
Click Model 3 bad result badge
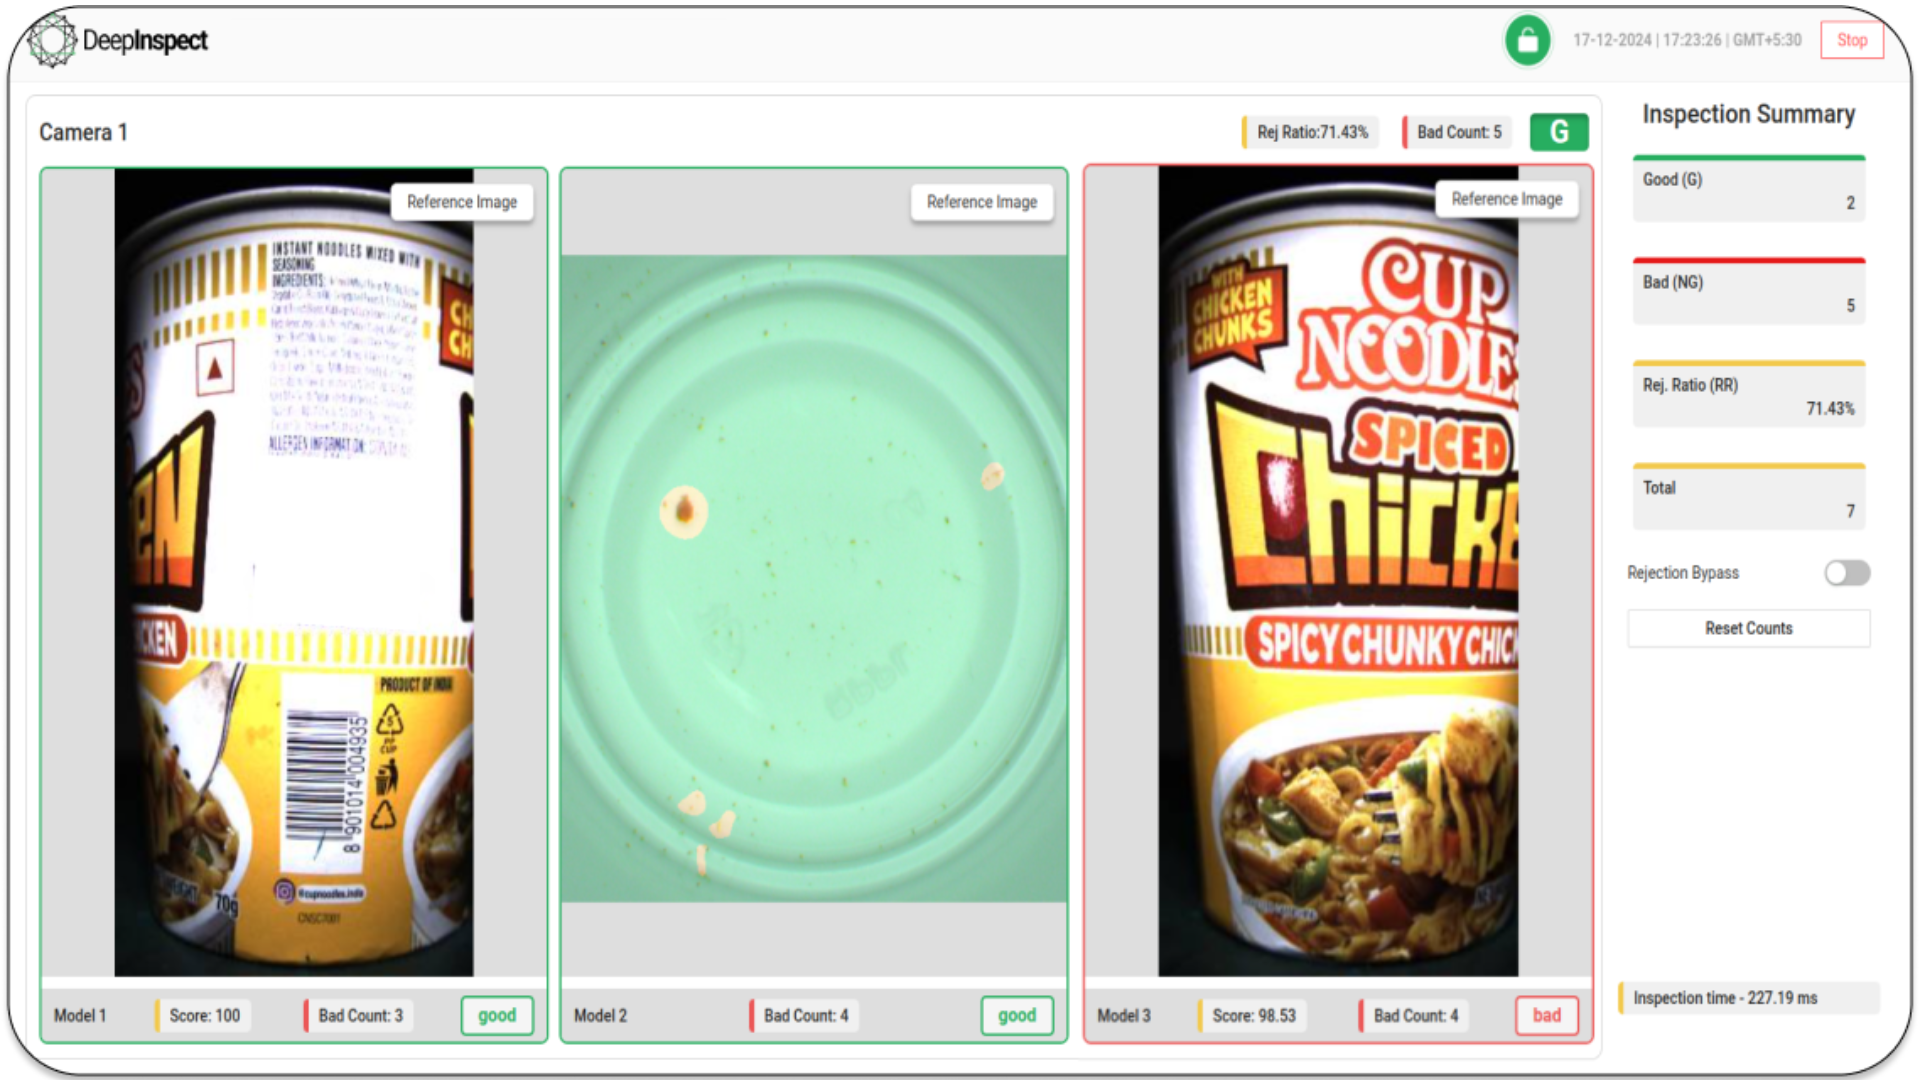[x=1547, y=1015]
